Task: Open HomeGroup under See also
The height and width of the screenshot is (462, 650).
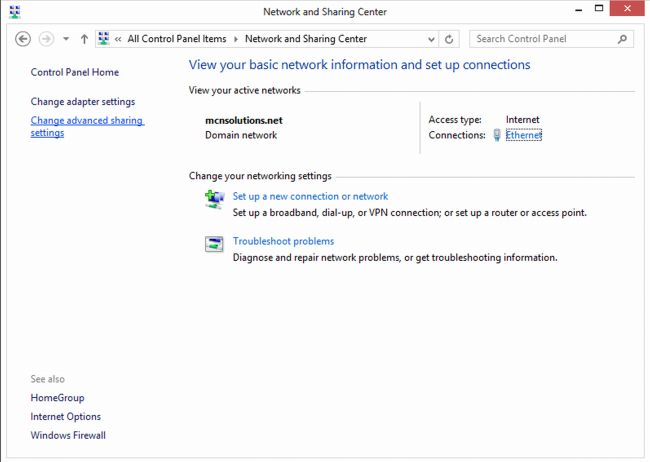Action: point(57,398)
